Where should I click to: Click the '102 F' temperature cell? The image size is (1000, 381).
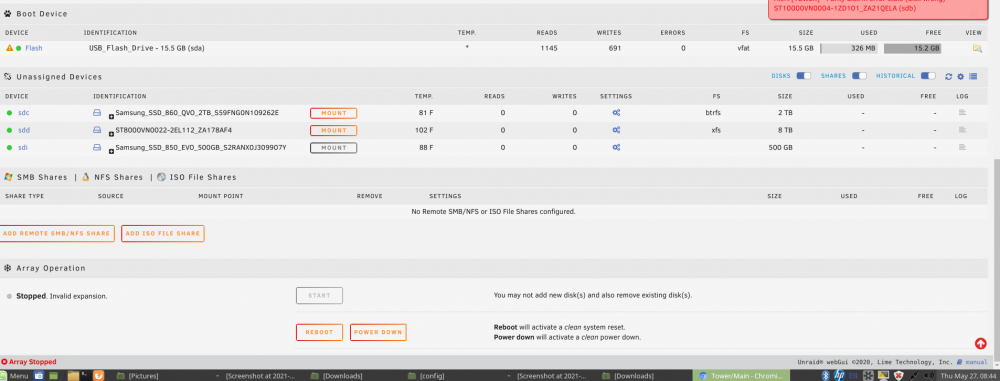(423, 130)
